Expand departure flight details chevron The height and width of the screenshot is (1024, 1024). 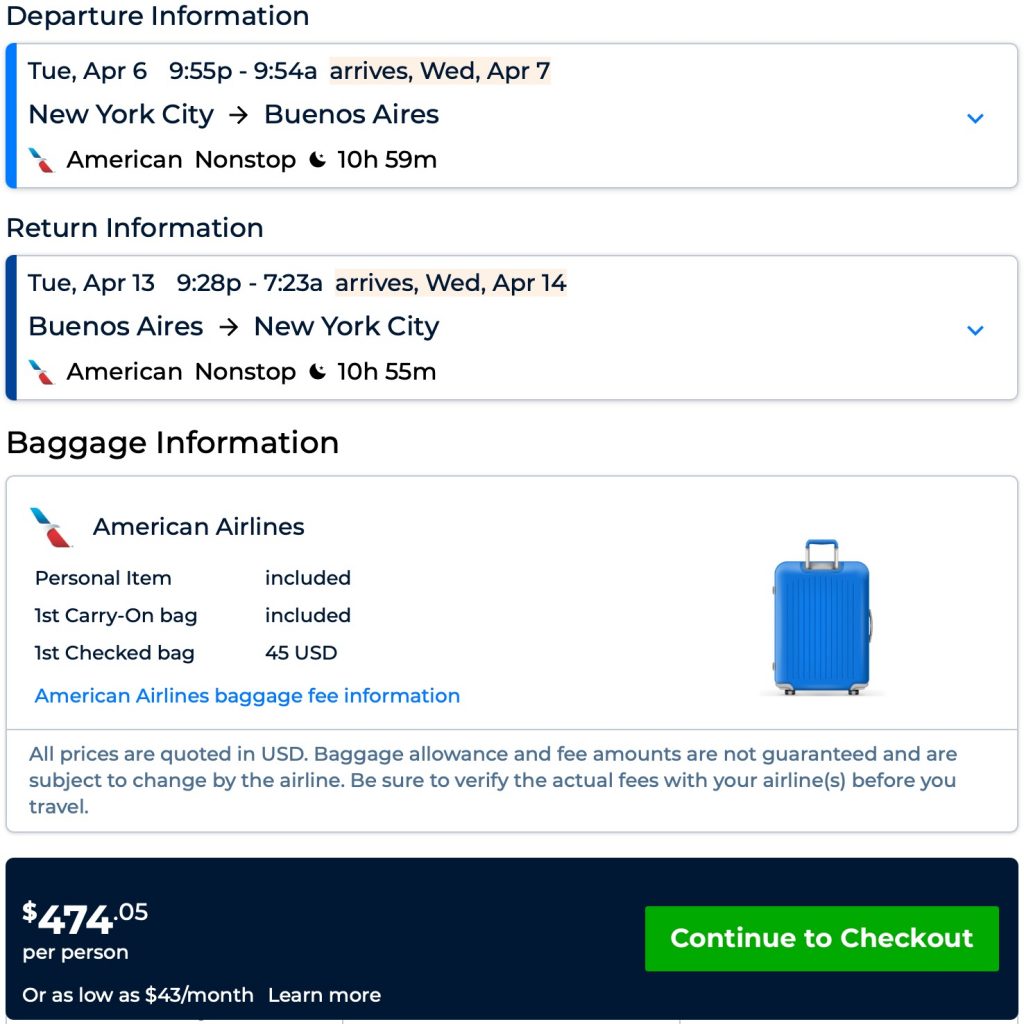975,118
